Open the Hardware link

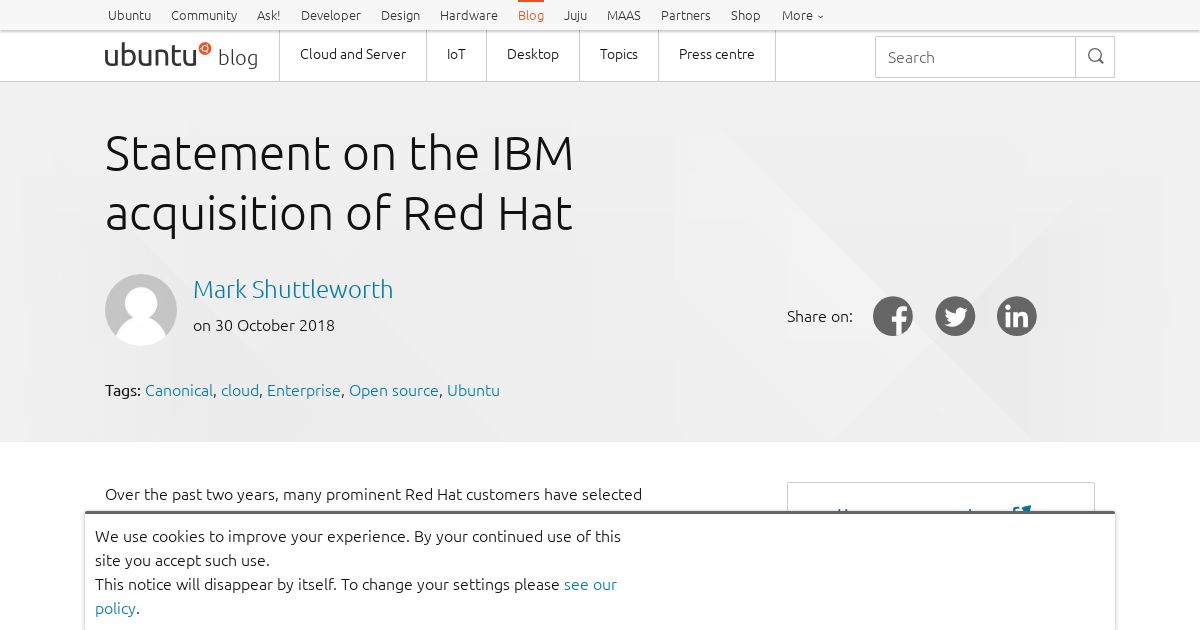(469, 15)
